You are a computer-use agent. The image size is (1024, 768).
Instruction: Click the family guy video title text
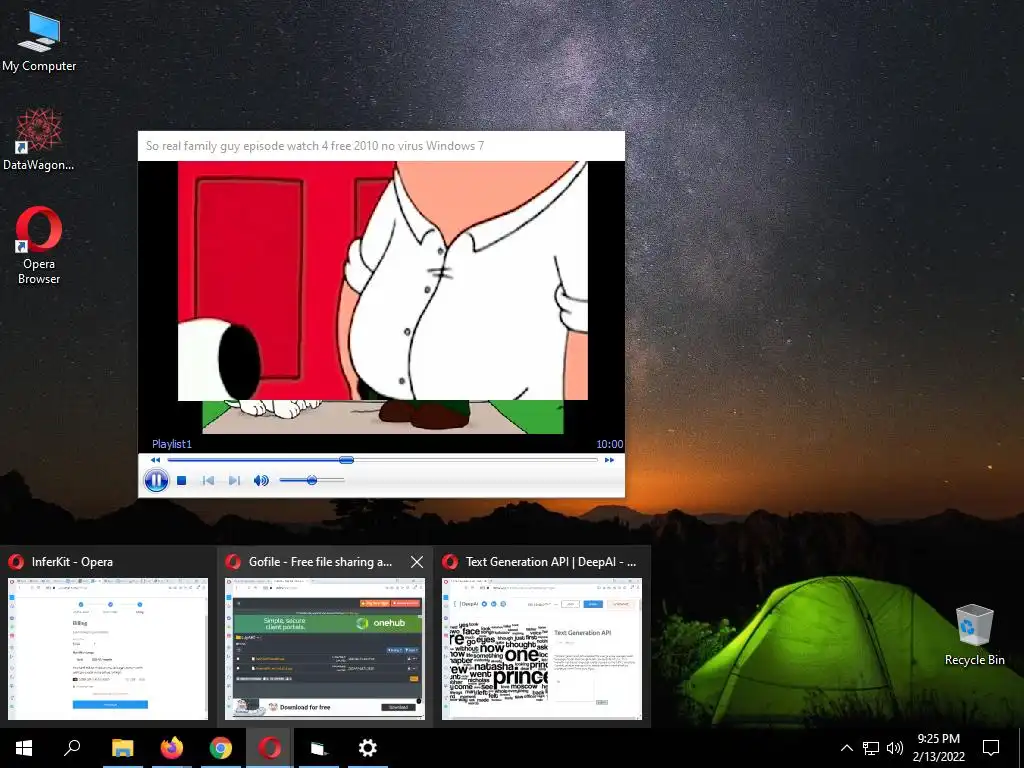[315, 146]
